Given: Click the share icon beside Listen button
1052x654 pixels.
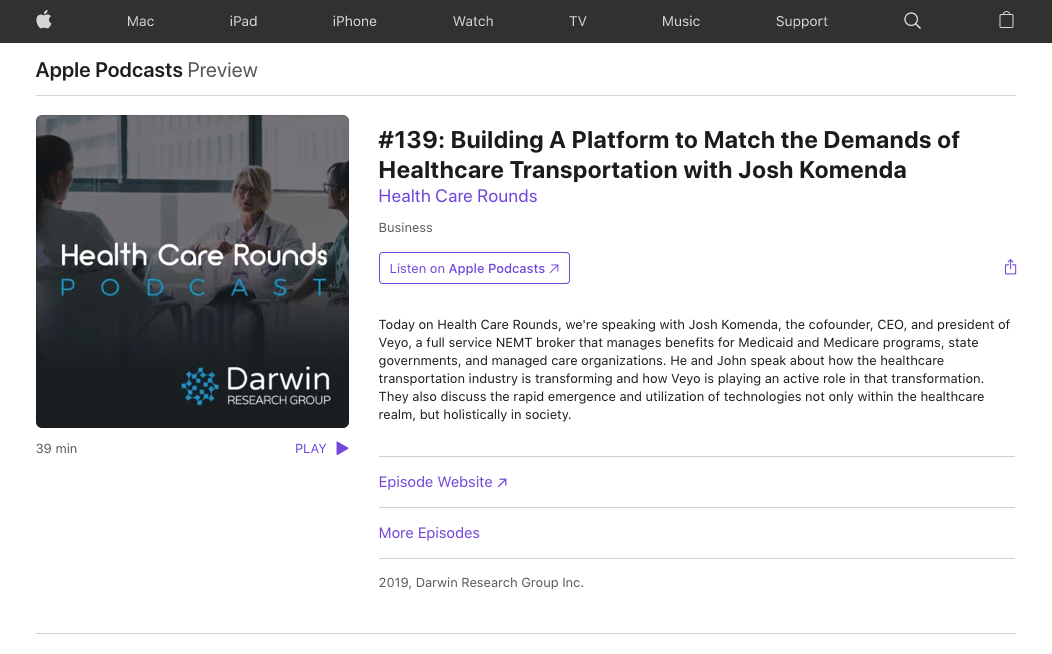Looking at the screenshot, I should point(1010,267).
